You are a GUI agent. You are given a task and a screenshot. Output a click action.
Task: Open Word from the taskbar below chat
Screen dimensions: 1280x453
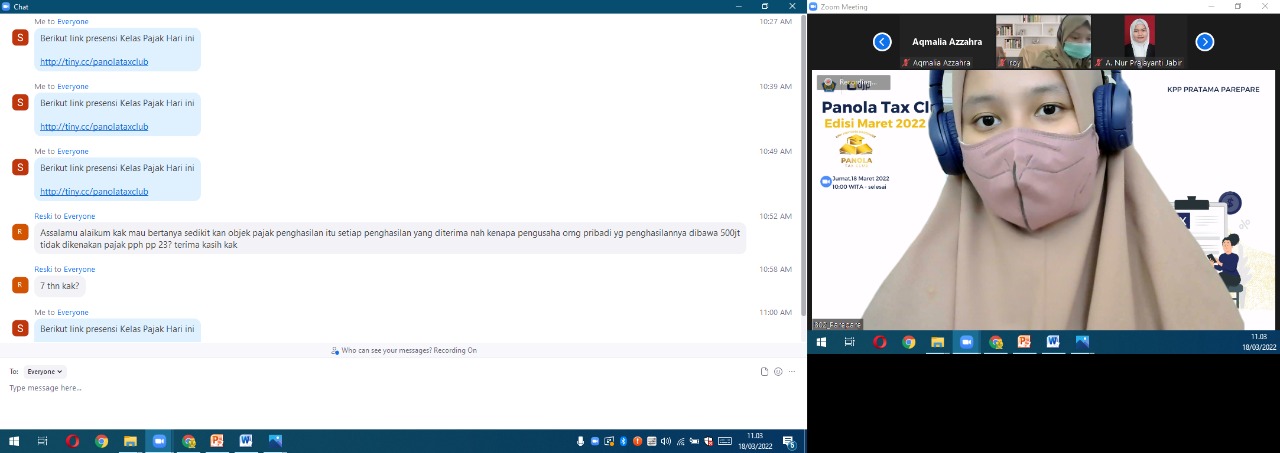[246, 441]
